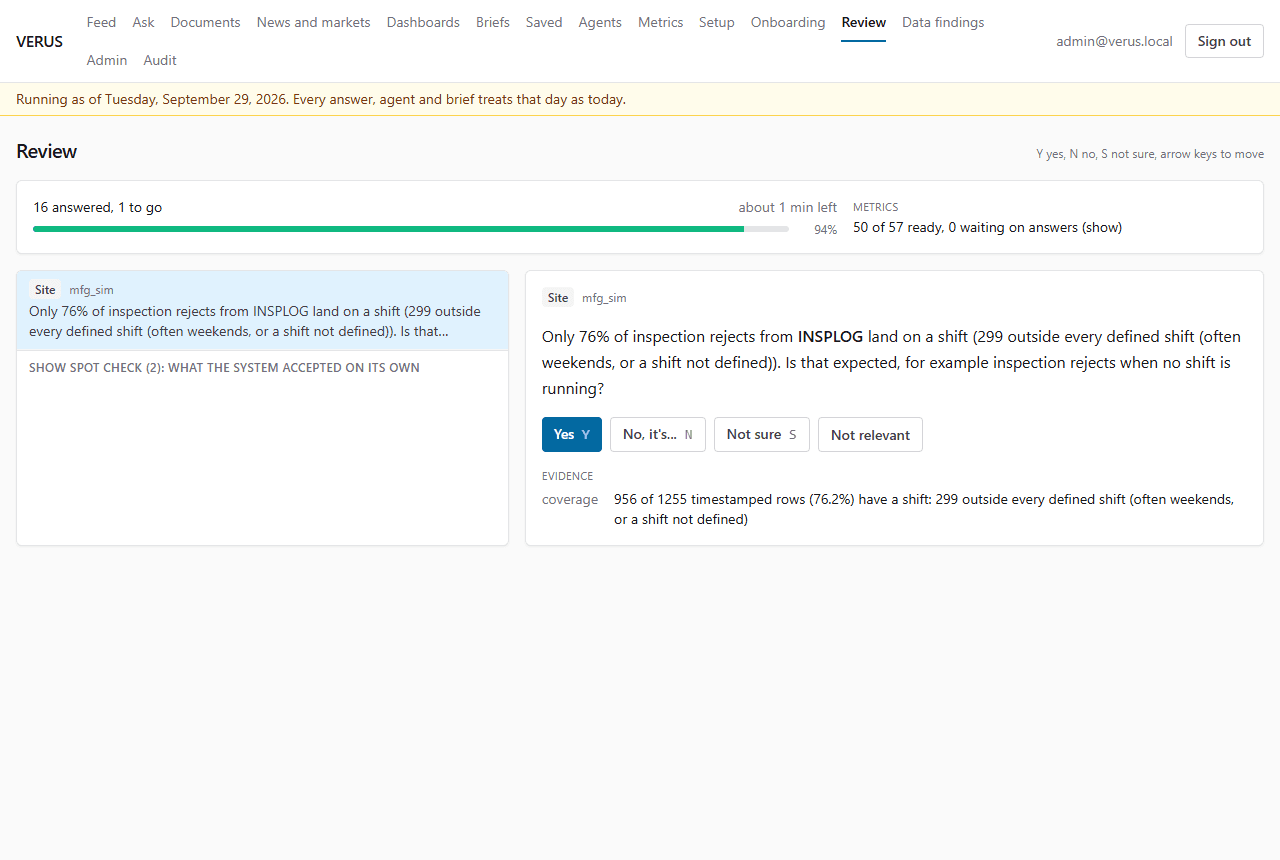Switch to Briefs
1280x860 pixels.
coord(493,22)
